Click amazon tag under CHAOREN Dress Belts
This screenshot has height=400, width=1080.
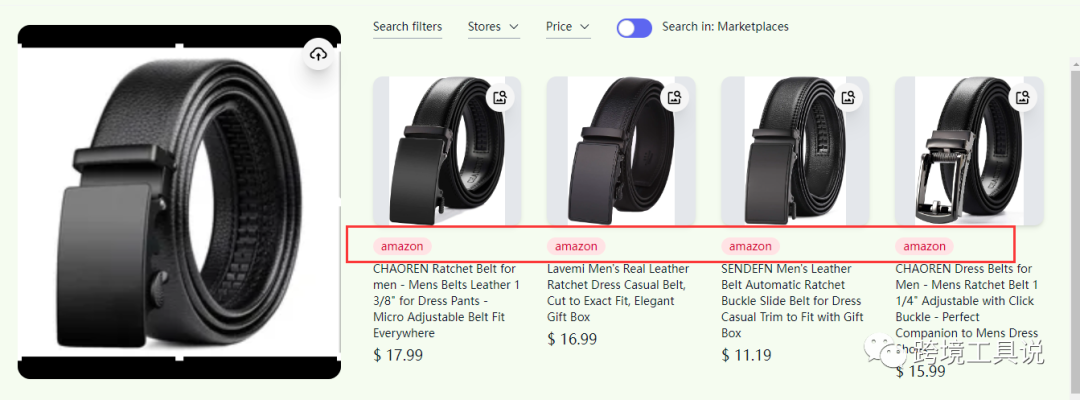click(x=924, y=246)
